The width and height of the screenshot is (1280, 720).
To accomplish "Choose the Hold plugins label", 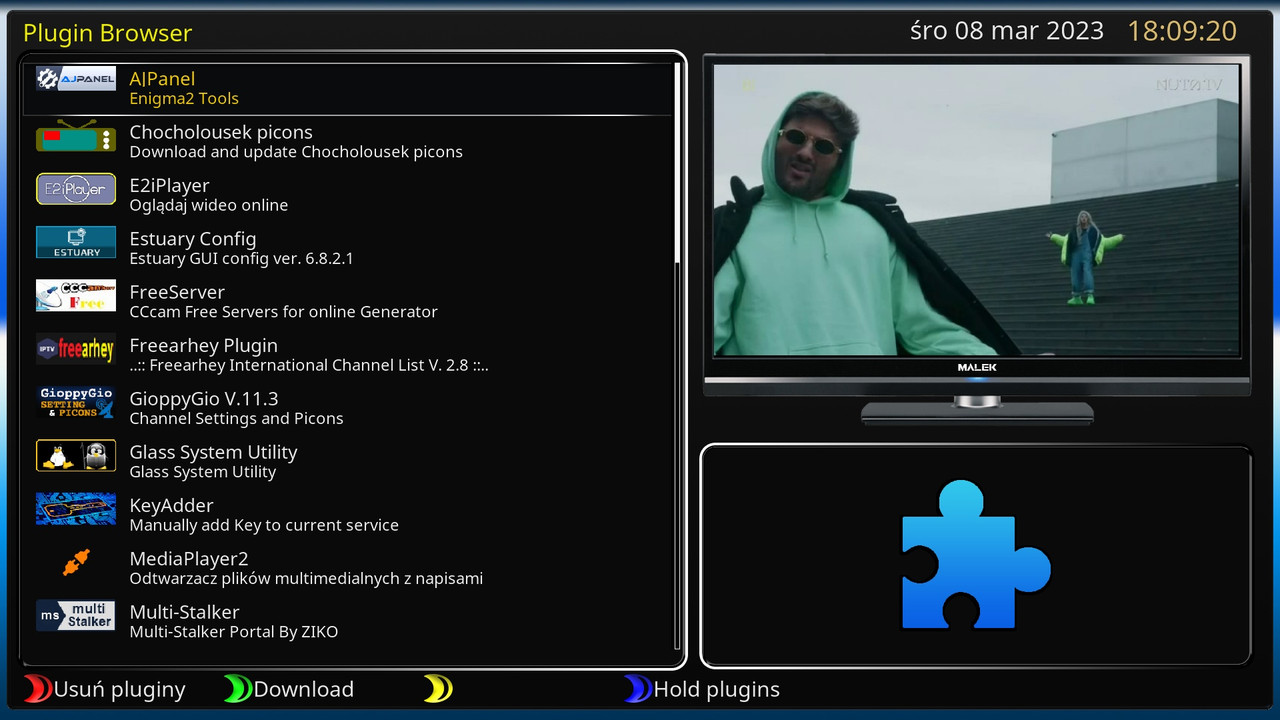I will (x=716, y=690).
